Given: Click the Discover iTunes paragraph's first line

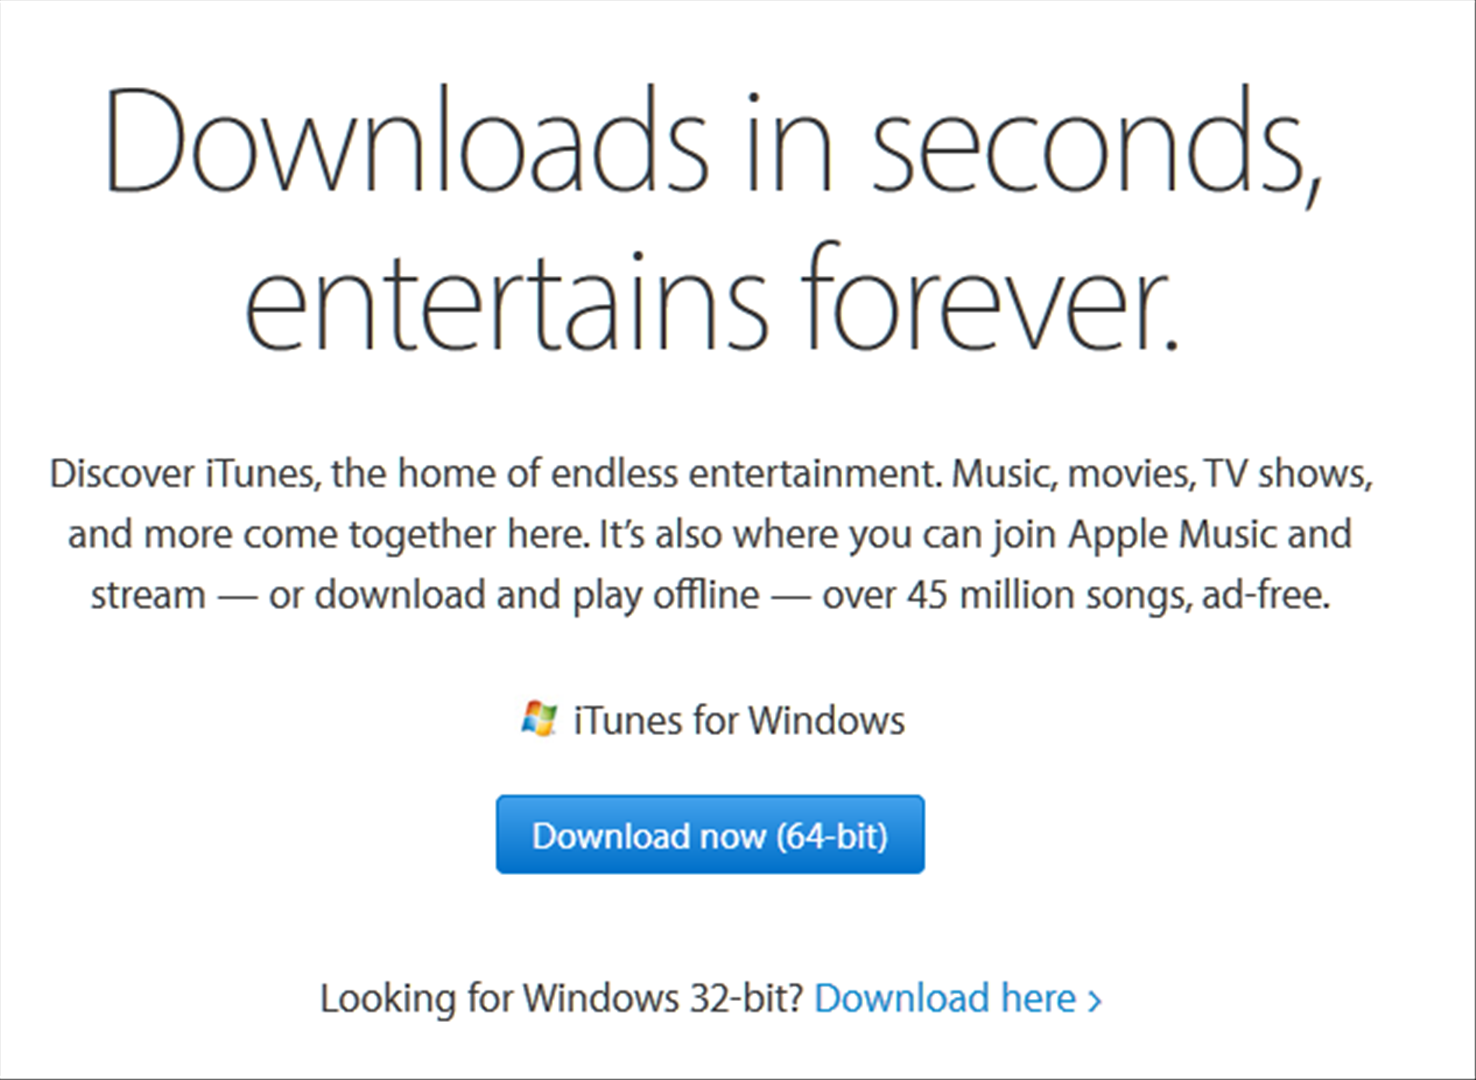Looking at the screenshot, I should coord(711,473).
